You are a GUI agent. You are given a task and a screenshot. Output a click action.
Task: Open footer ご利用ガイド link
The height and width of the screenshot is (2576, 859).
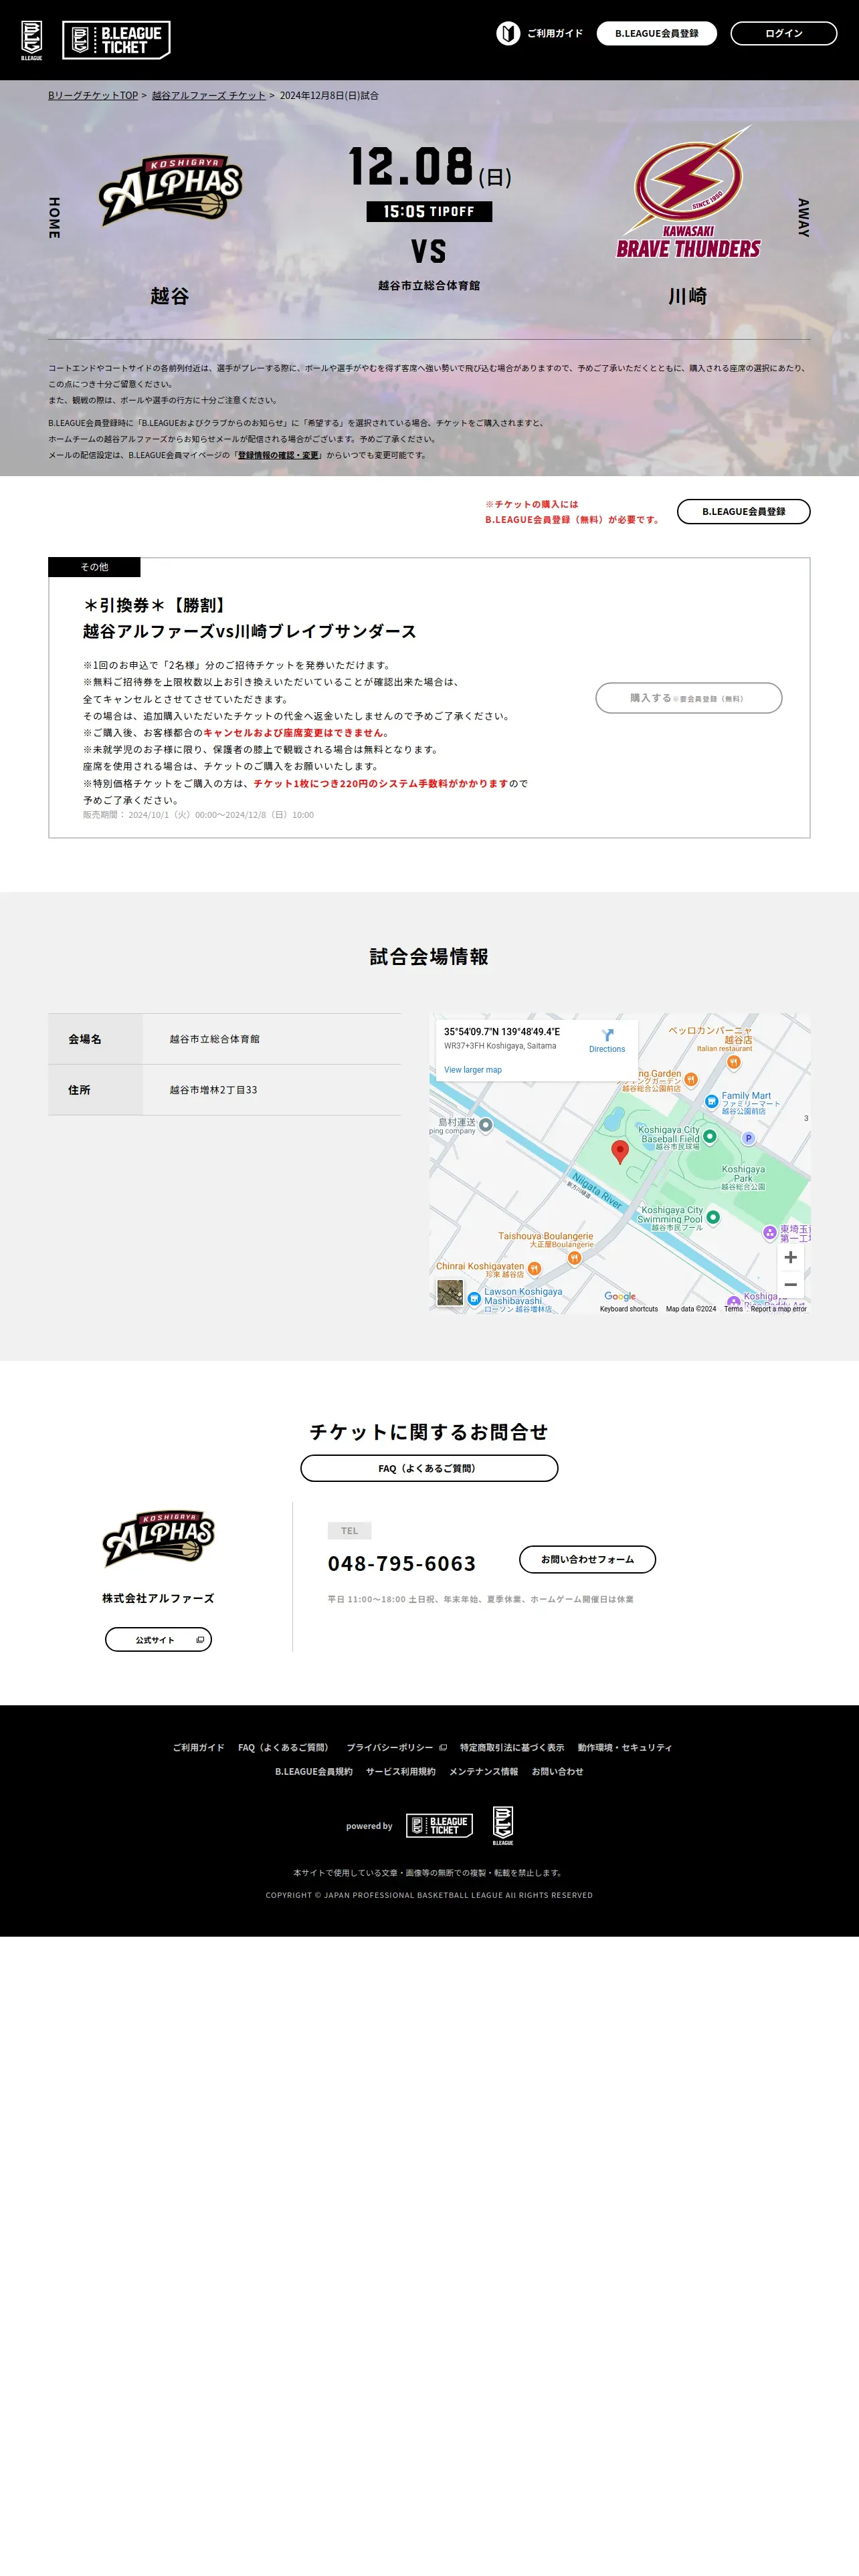click(198, 1747)
